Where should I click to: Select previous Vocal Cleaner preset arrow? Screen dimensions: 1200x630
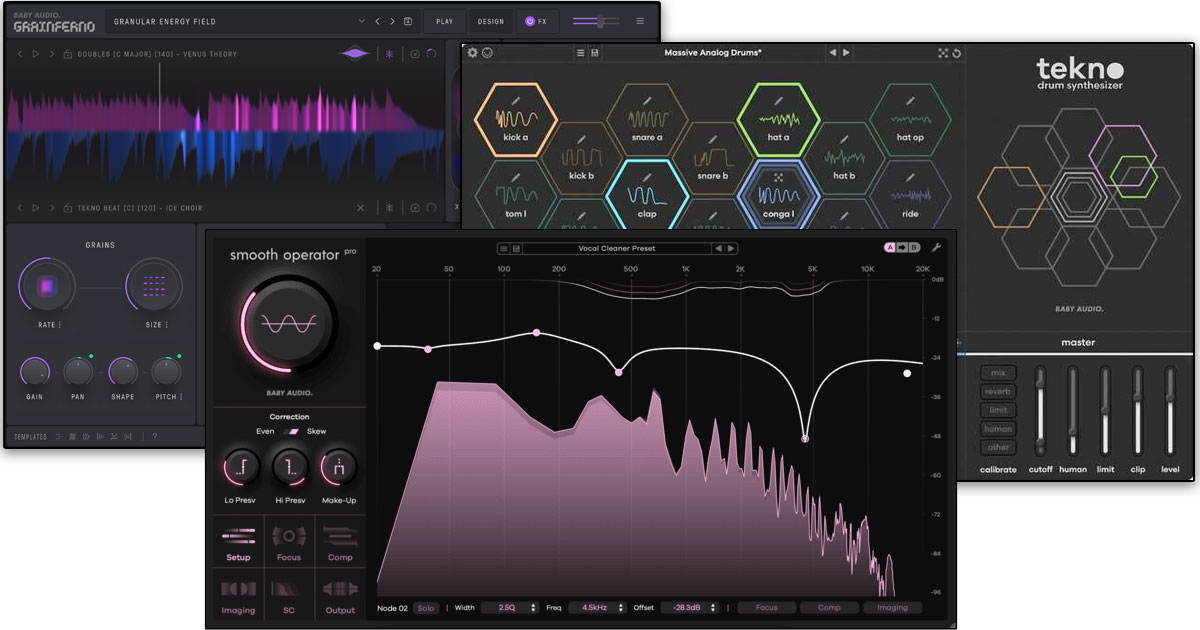click(717, 248)
